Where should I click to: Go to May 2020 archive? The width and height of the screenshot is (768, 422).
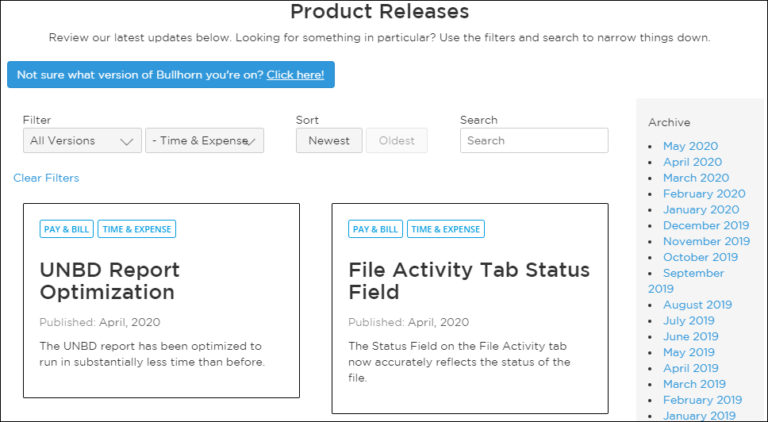click(x=690, y=146)
